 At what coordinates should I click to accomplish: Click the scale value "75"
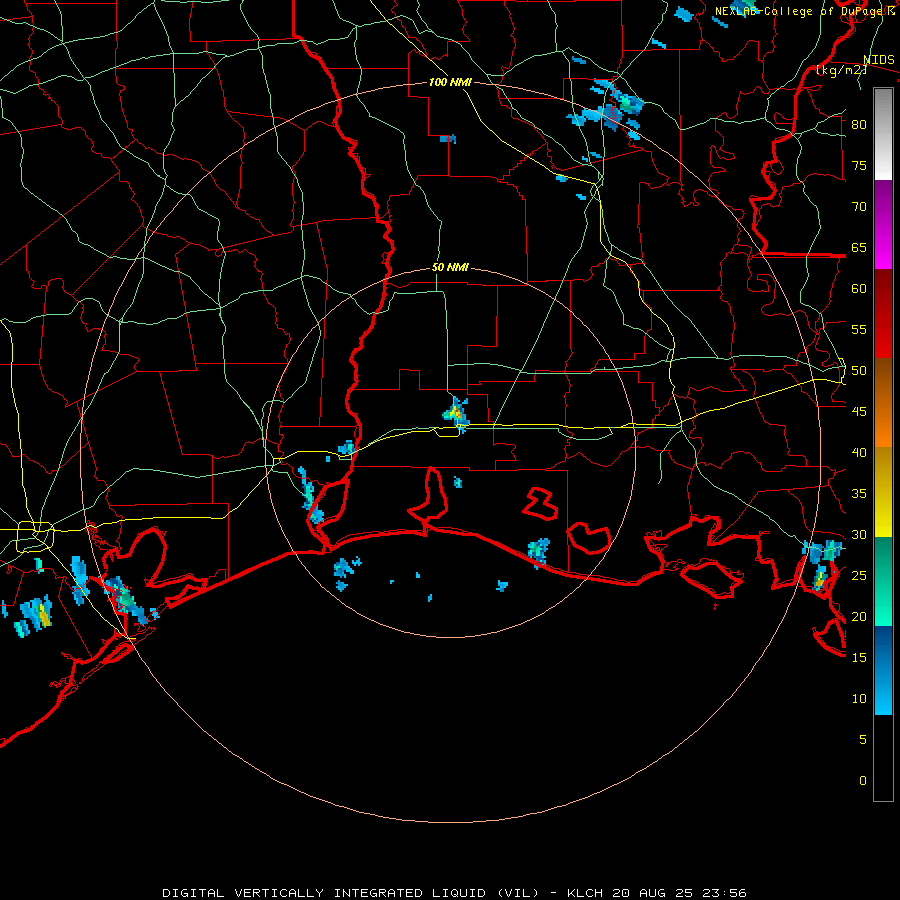pyautogui.click(x=859, y=165)
